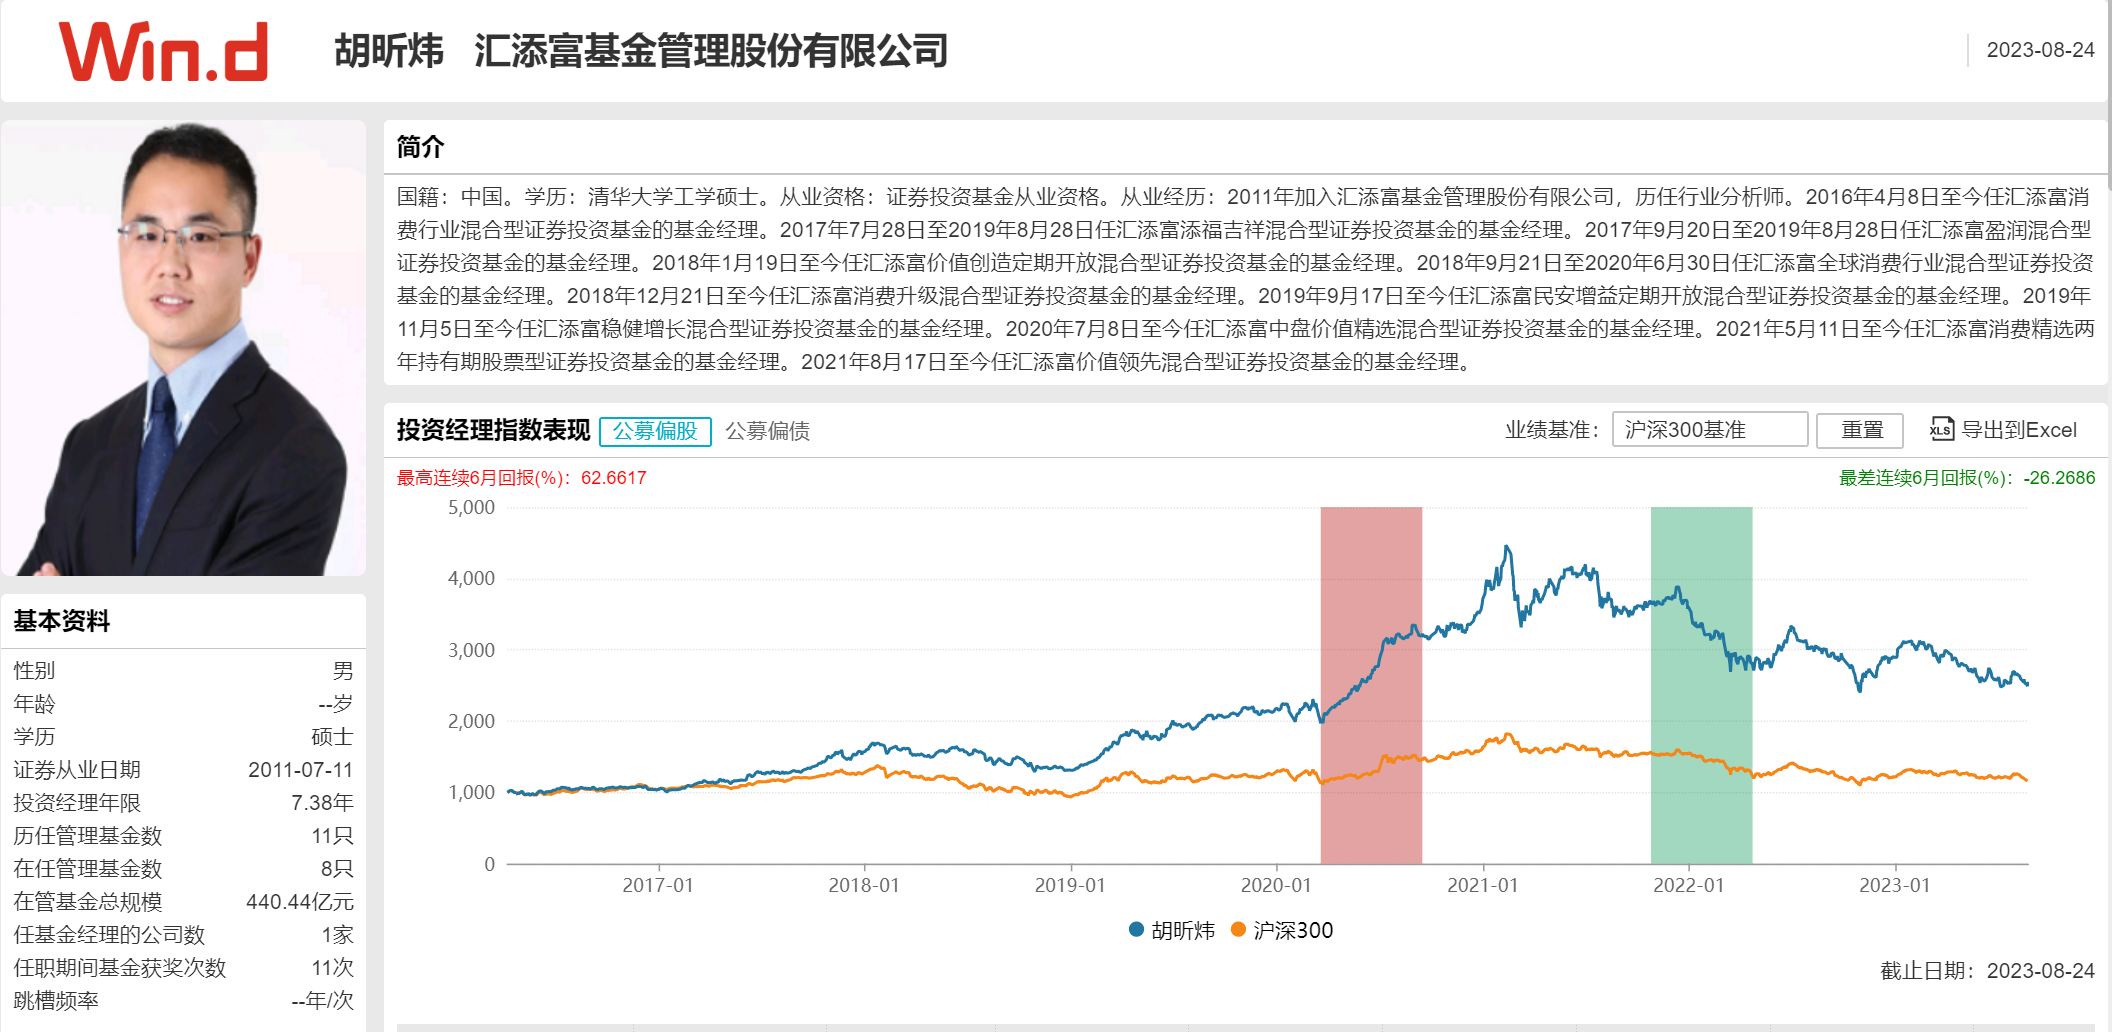Image resolution: width=2112 pixels, height=1032 pixels.
Task: Click the 2023-08-24 date in header
Action: [x=2040, y=50]
